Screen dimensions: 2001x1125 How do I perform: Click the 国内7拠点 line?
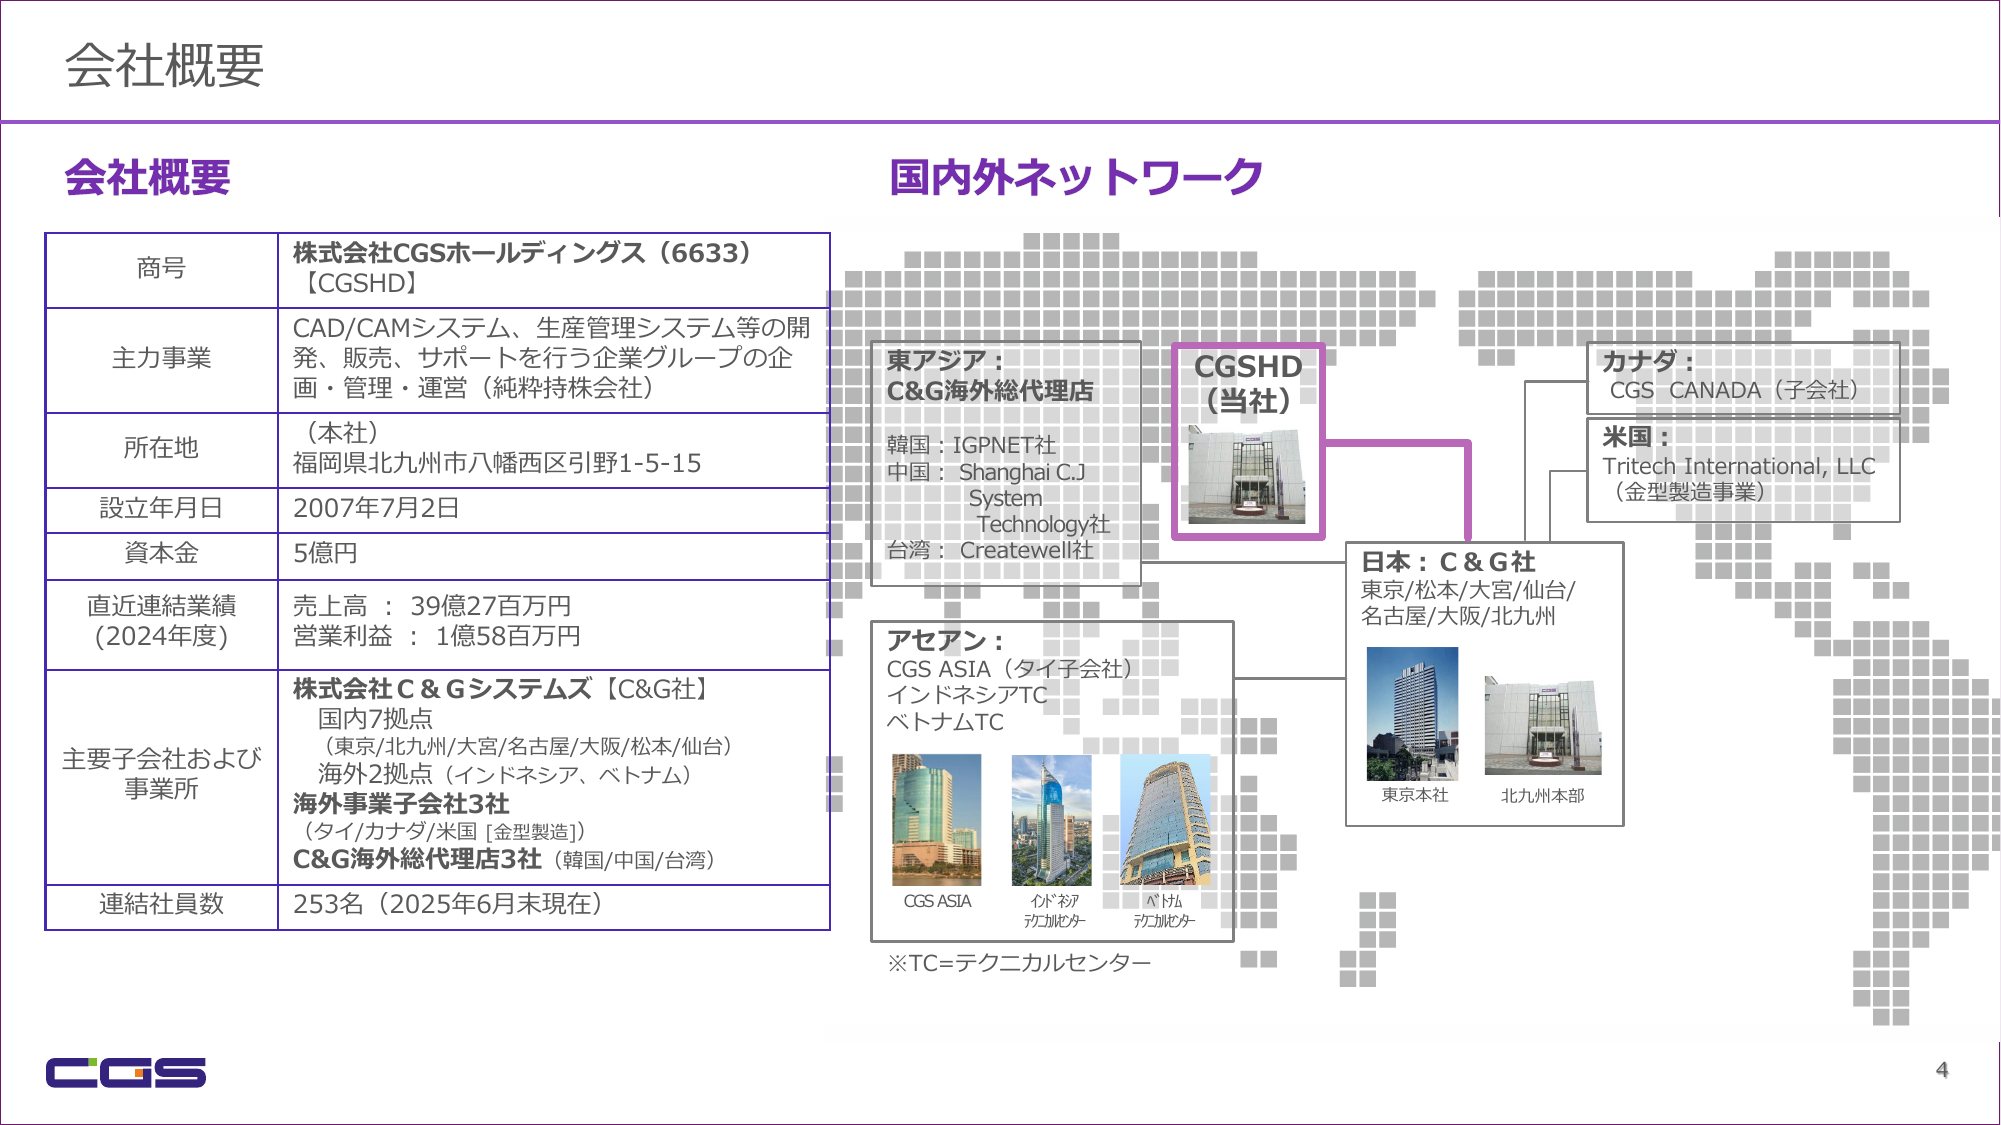click(375, 719)
